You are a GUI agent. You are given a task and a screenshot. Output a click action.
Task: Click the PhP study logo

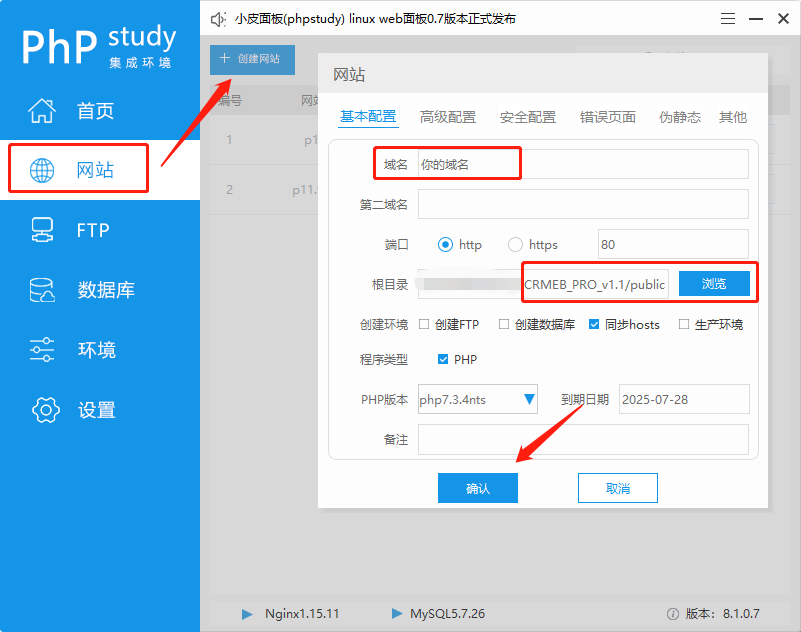click(99, 46)
